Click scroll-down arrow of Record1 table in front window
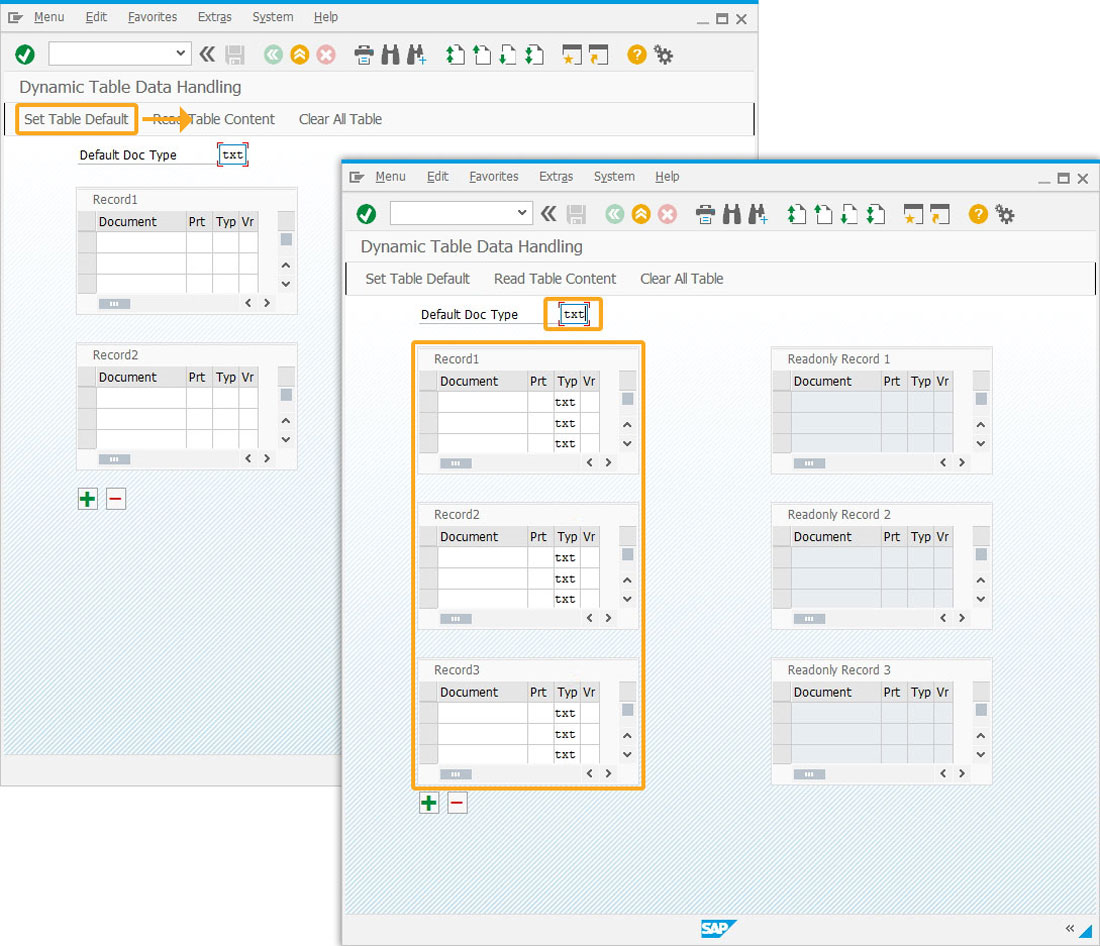The width and height of the screenshot is (1100, 946). click(x=627, y=444)
